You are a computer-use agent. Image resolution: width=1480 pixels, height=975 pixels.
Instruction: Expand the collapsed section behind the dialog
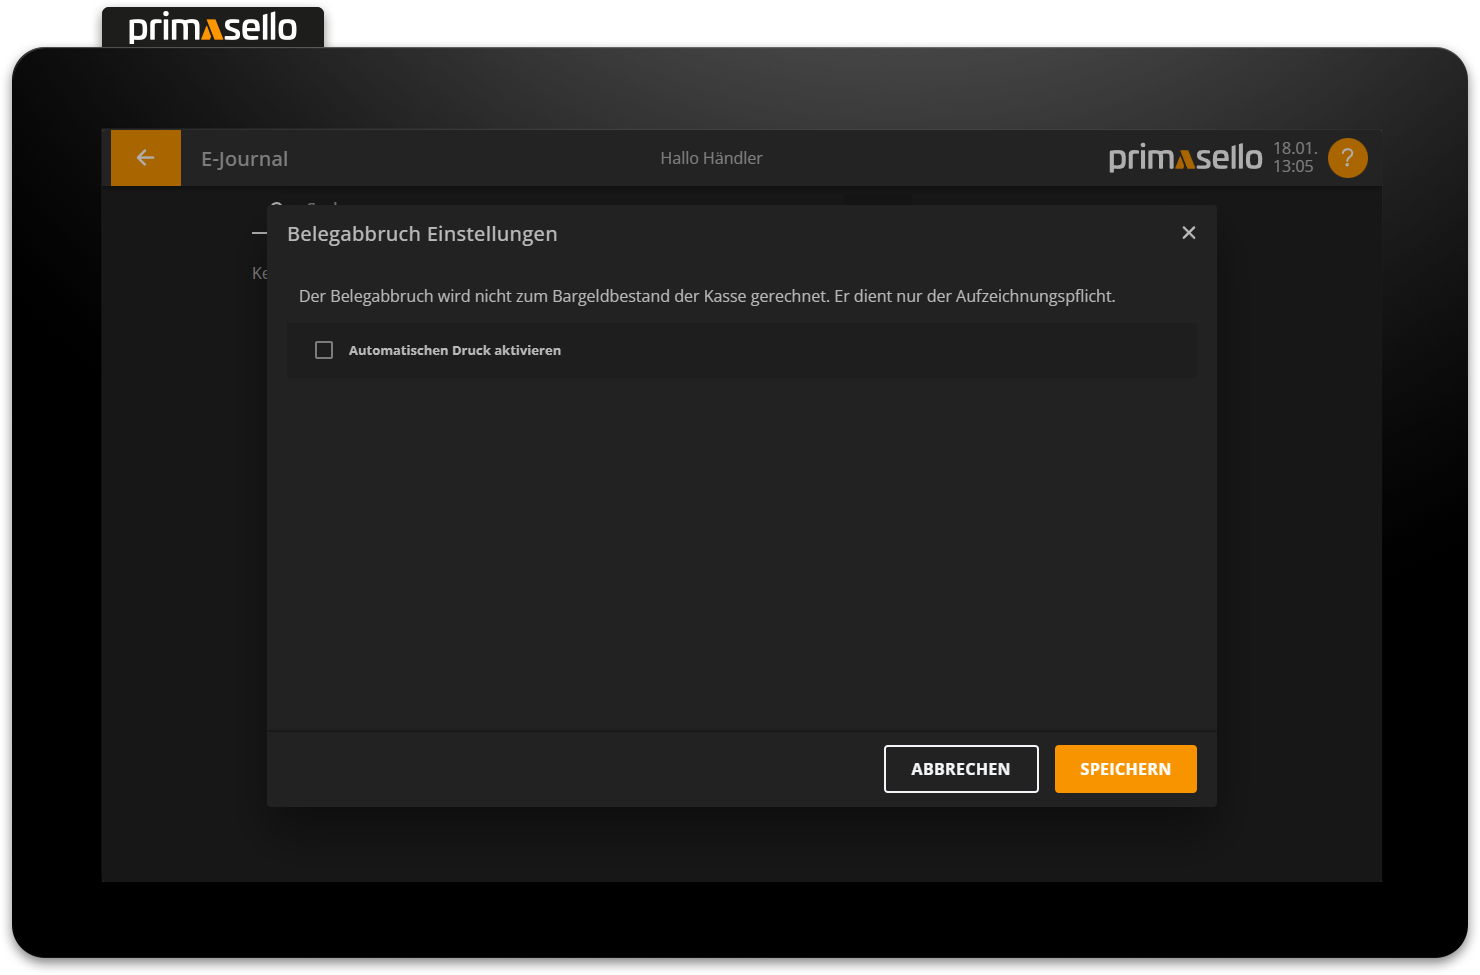(x=258, y=232)
